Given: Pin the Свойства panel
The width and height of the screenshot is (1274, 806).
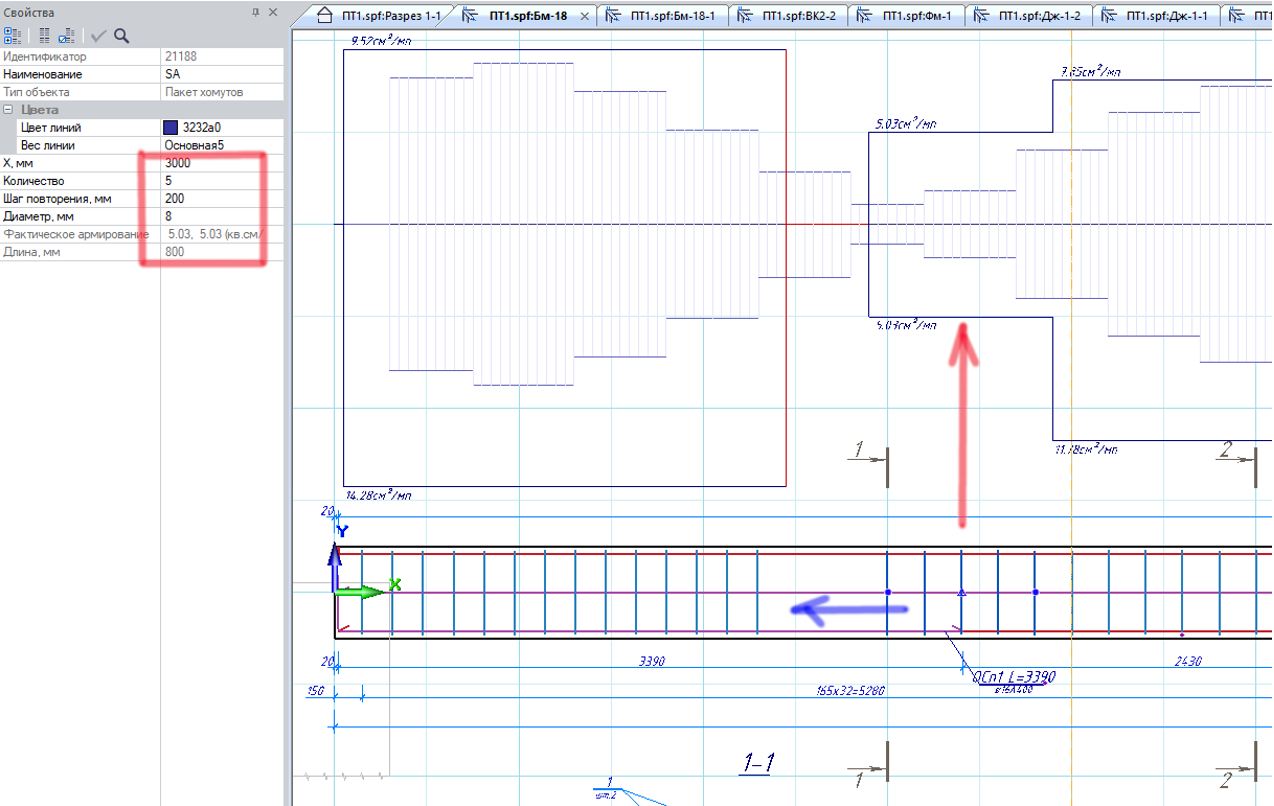Looking at the screenshot, I should (255, 12).
